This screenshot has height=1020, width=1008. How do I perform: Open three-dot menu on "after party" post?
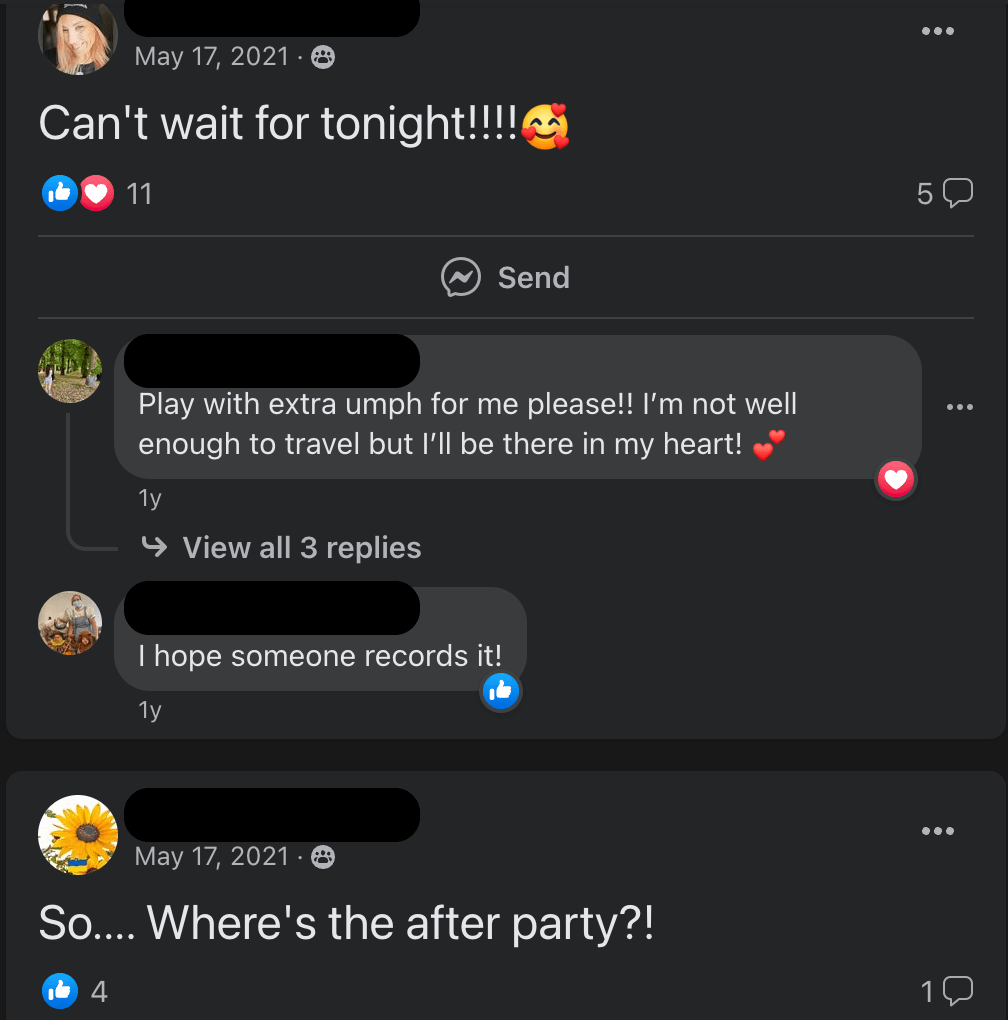[937, 831]
